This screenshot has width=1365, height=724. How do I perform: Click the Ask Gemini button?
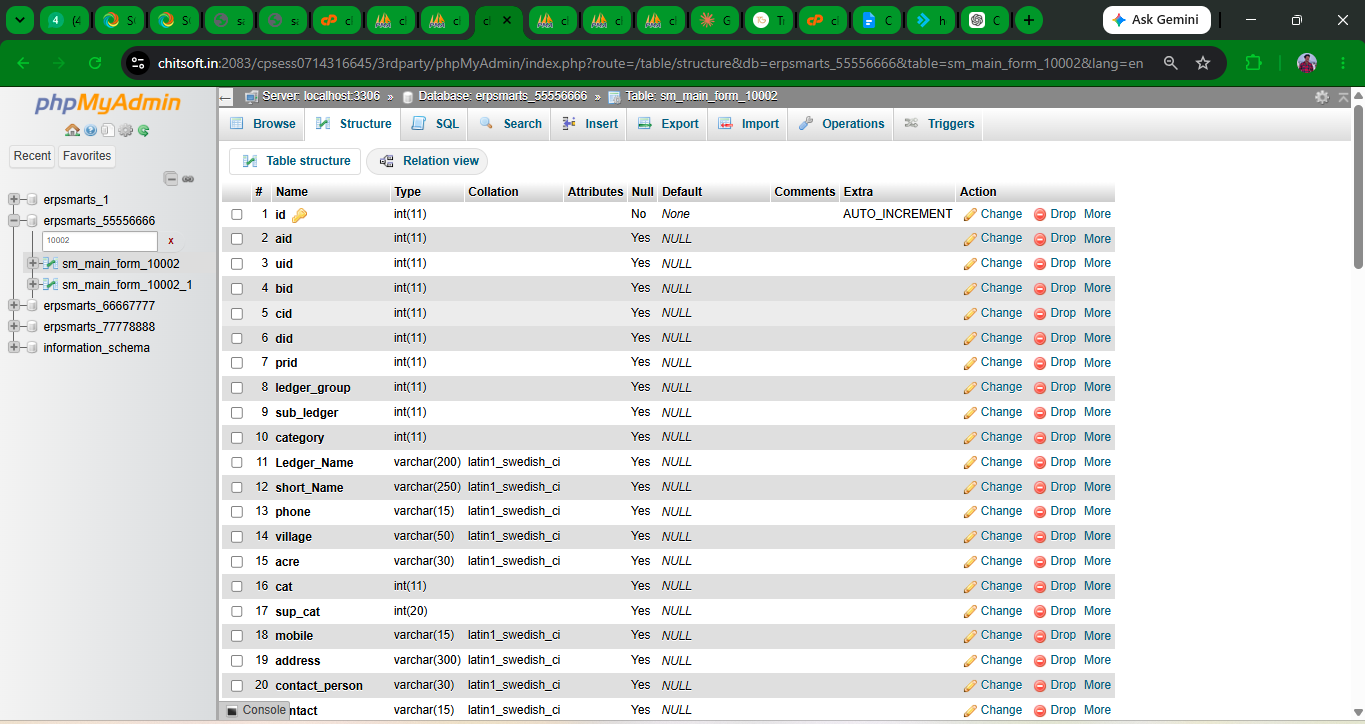click(1157, 20)
